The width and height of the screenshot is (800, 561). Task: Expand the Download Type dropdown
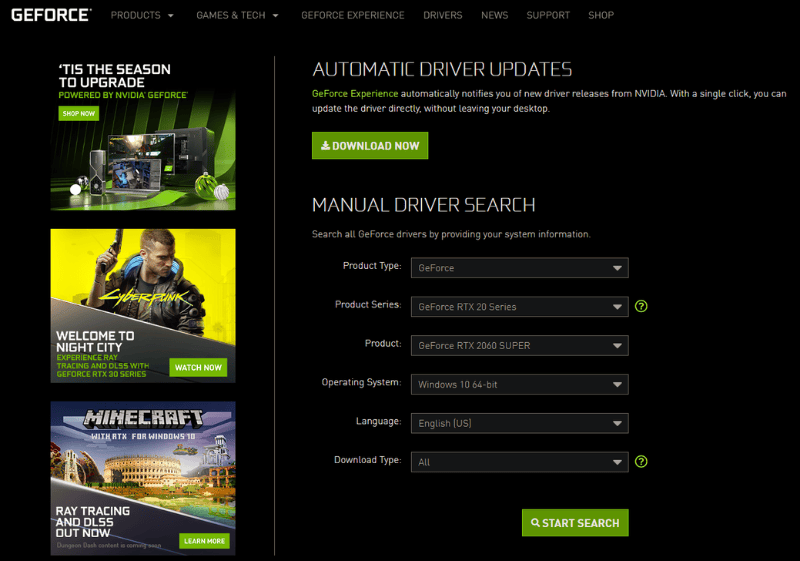pyautogui.click(x=520, y=463)
